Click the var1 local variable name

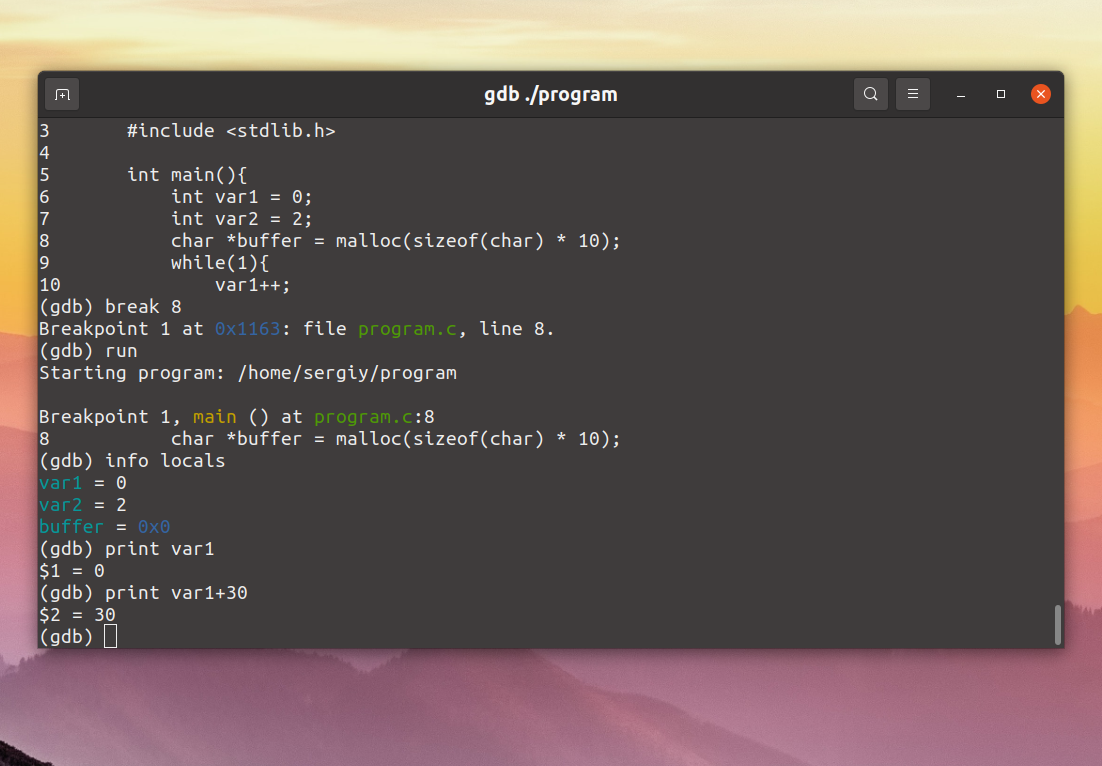[x=60, y=483]
